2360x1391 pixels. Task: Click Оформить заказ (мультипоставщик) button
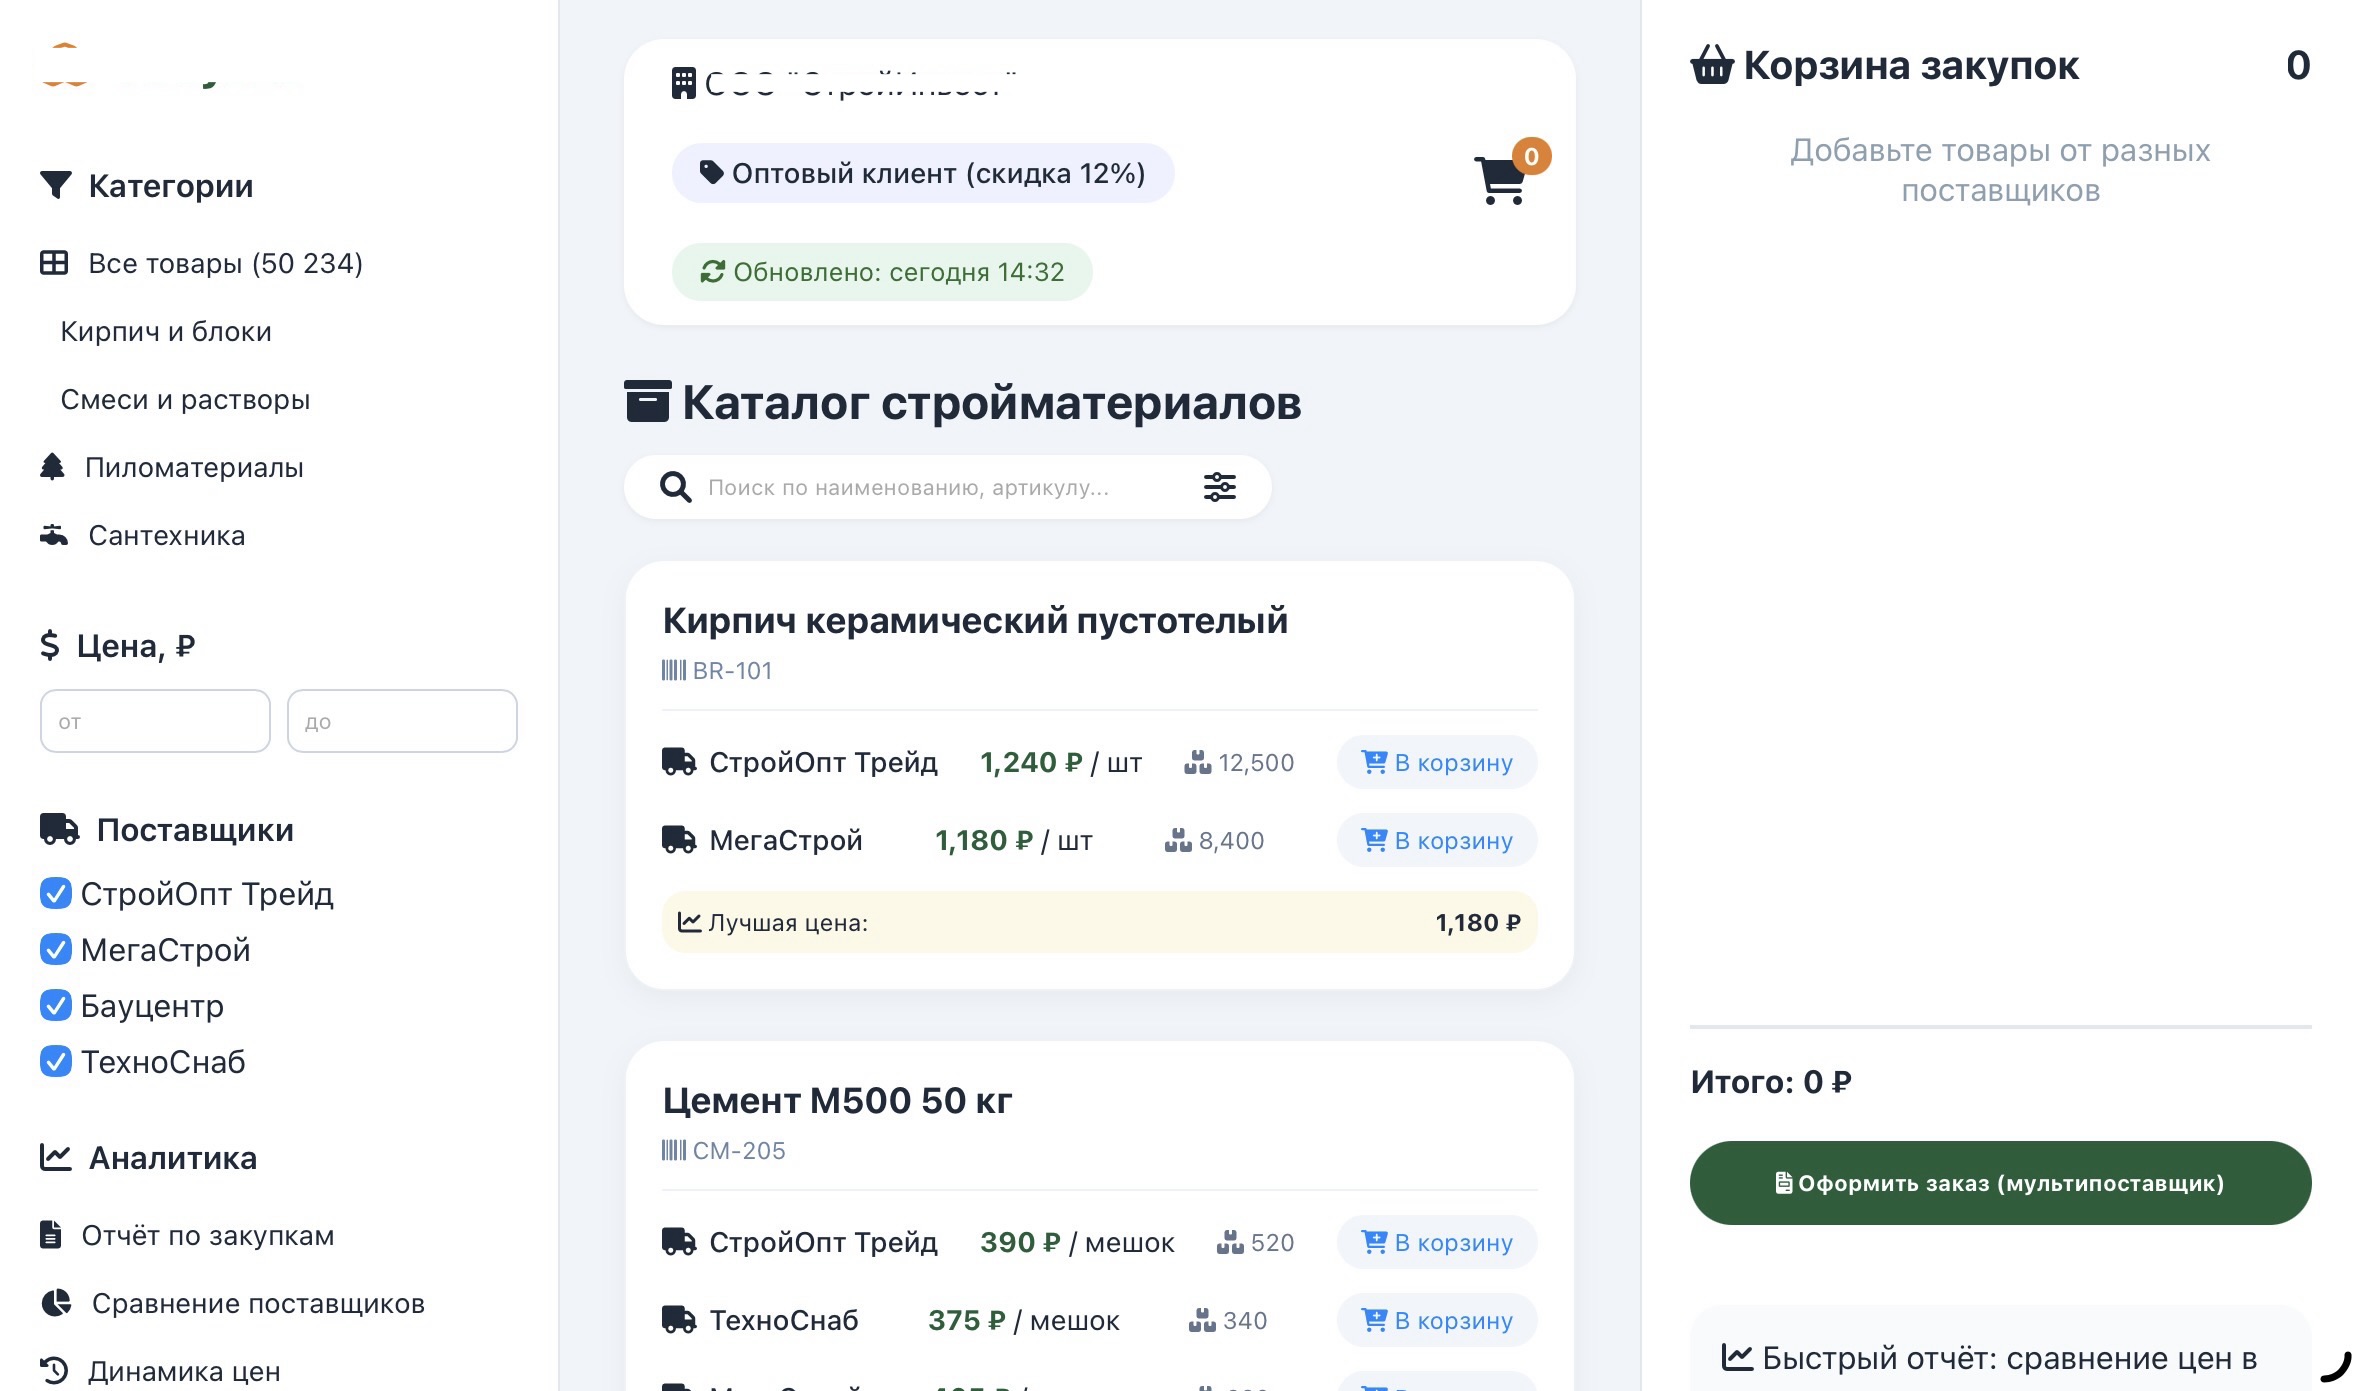click(2000, 1182)
